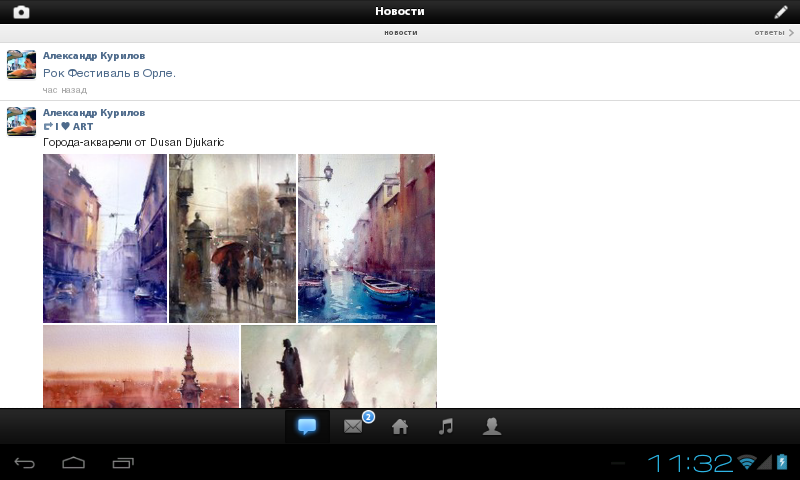The image size is (800, 480).
Task: Tap the час назад timestamp
Action: tap(65, 90)
